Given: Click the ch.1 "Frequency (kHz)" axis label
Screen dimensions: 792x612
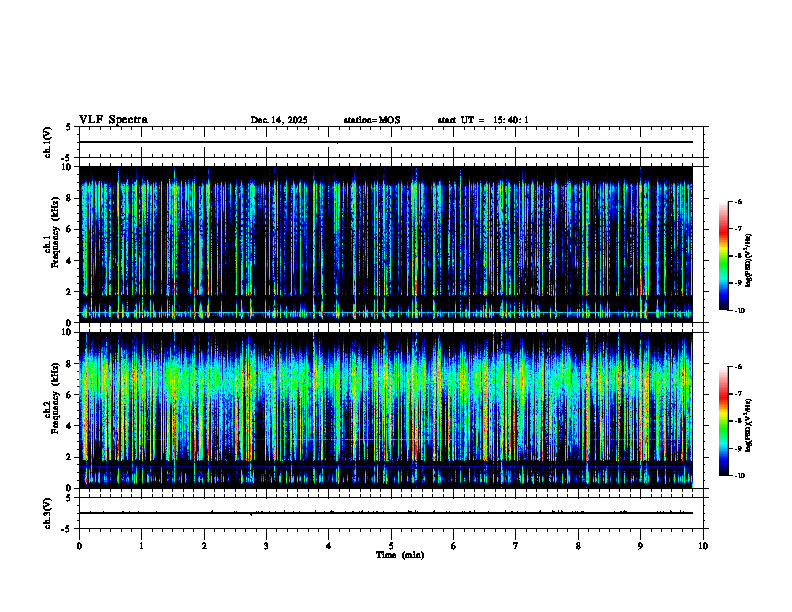Looking at the screenshot, I should tap(56, 233).
